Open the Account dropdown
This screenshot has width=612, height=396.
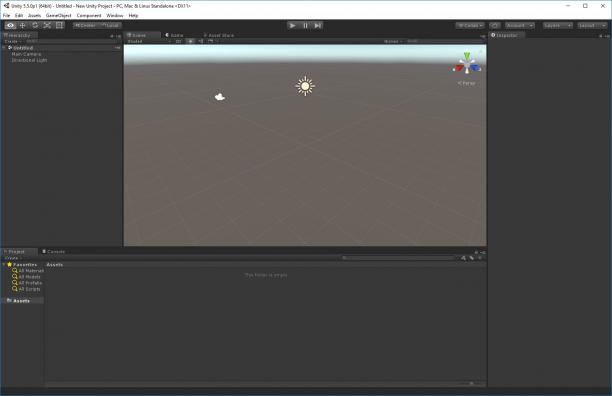(519, 25)
